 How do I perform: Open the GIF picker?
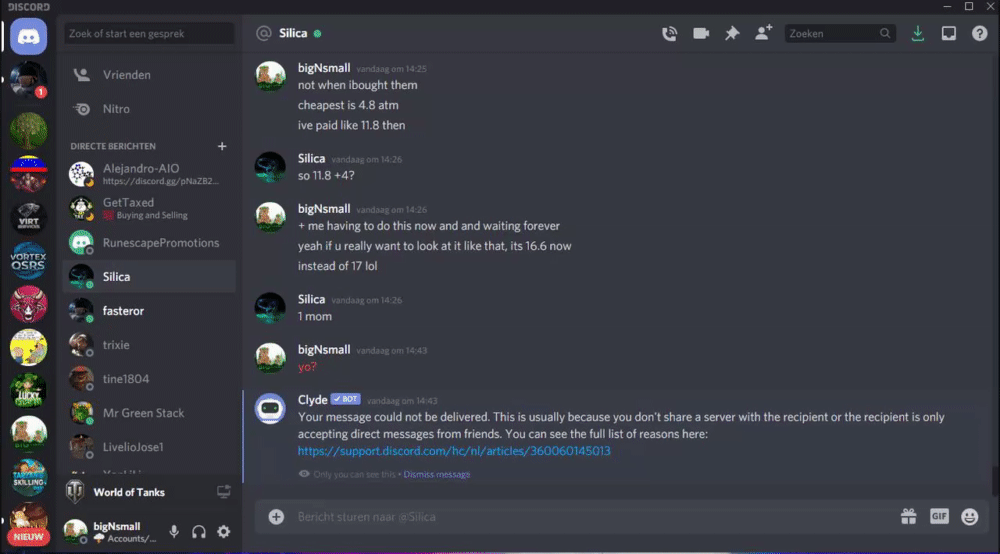click(x=939, y=516)
